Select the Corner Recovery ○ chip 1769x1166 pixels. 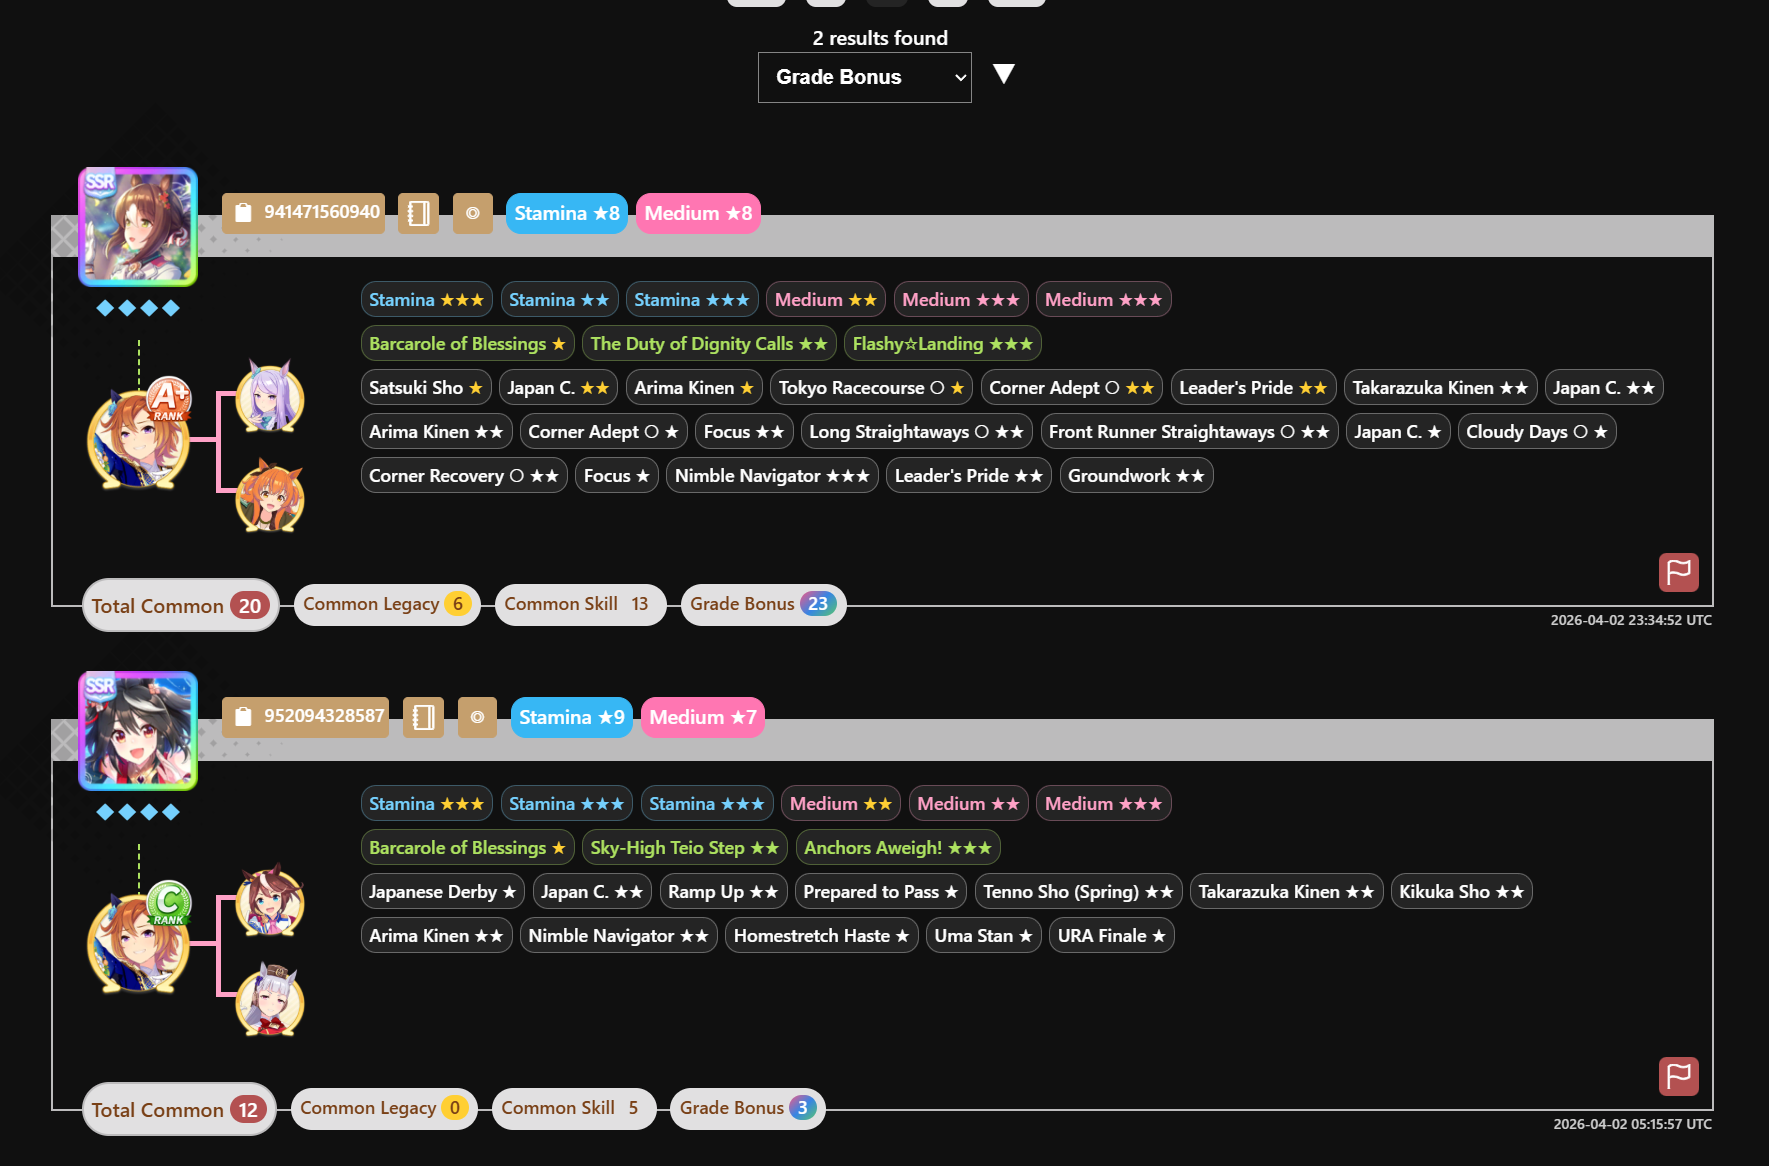click(x=464, y=476)
